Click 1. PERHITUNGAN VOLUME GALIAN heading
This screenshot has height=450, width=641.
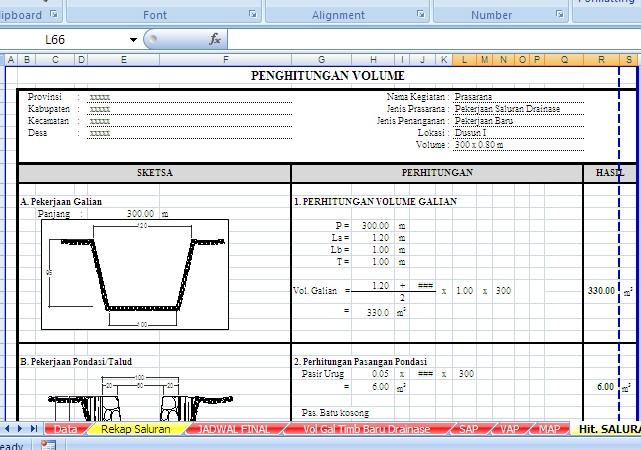pyautogui.click(x=375, y=201)
